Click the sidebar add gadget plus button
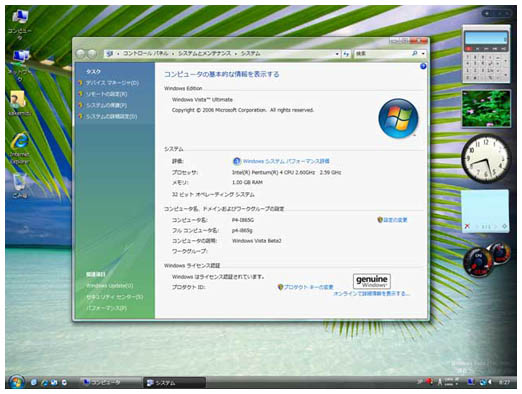Viewport: 522px width, 394px height. [x=487, y=13]
